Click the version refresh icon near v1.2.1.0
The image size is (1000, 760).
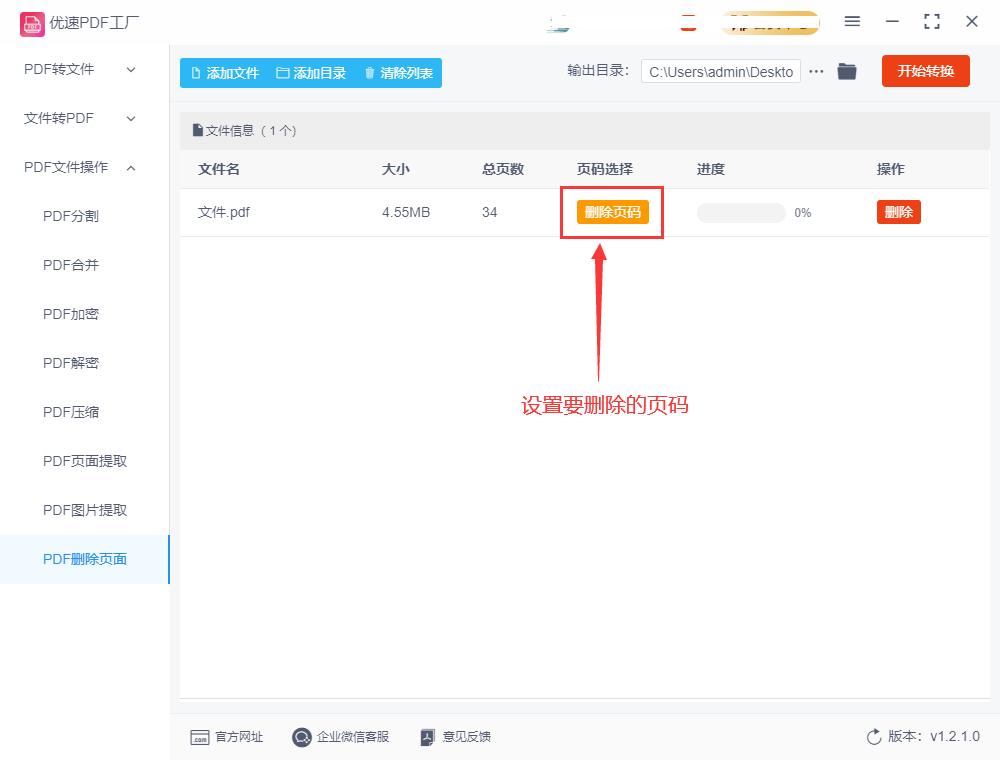[876, 736]
